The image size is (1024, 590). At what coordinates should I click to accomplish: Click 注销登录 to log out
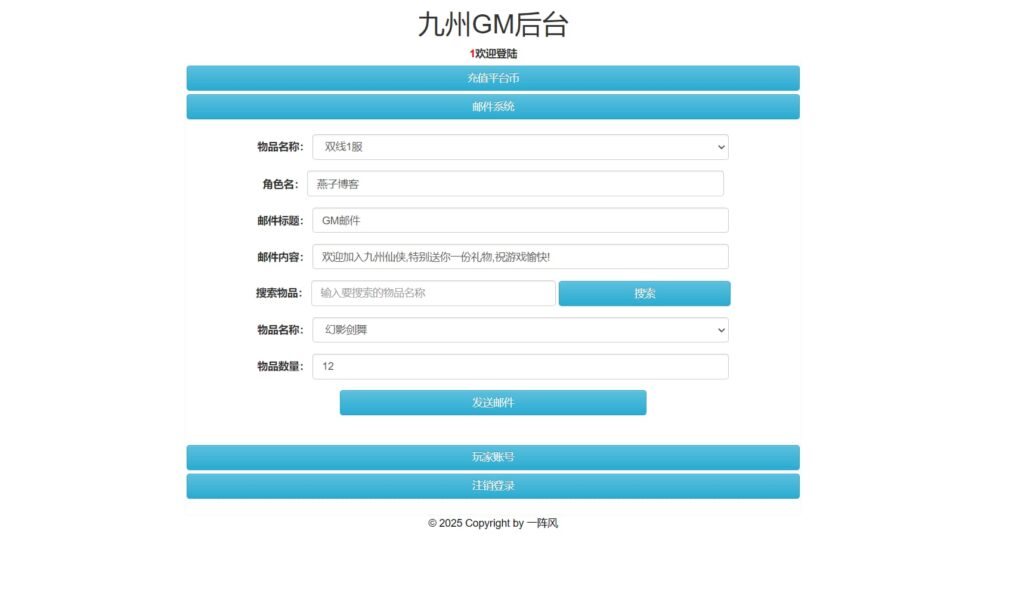[492, 485]
